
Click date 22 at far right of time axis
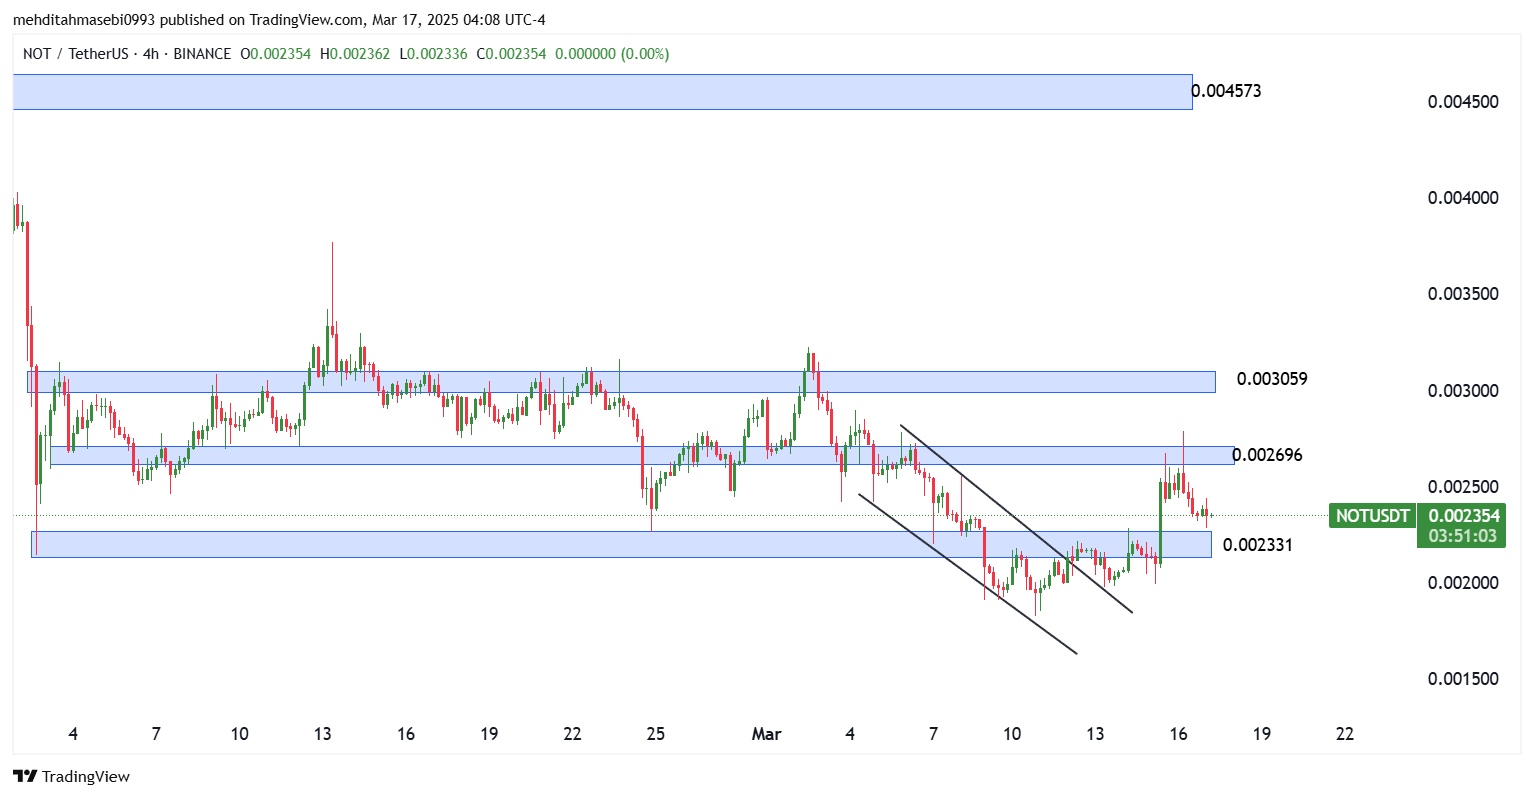point(1345,734)
